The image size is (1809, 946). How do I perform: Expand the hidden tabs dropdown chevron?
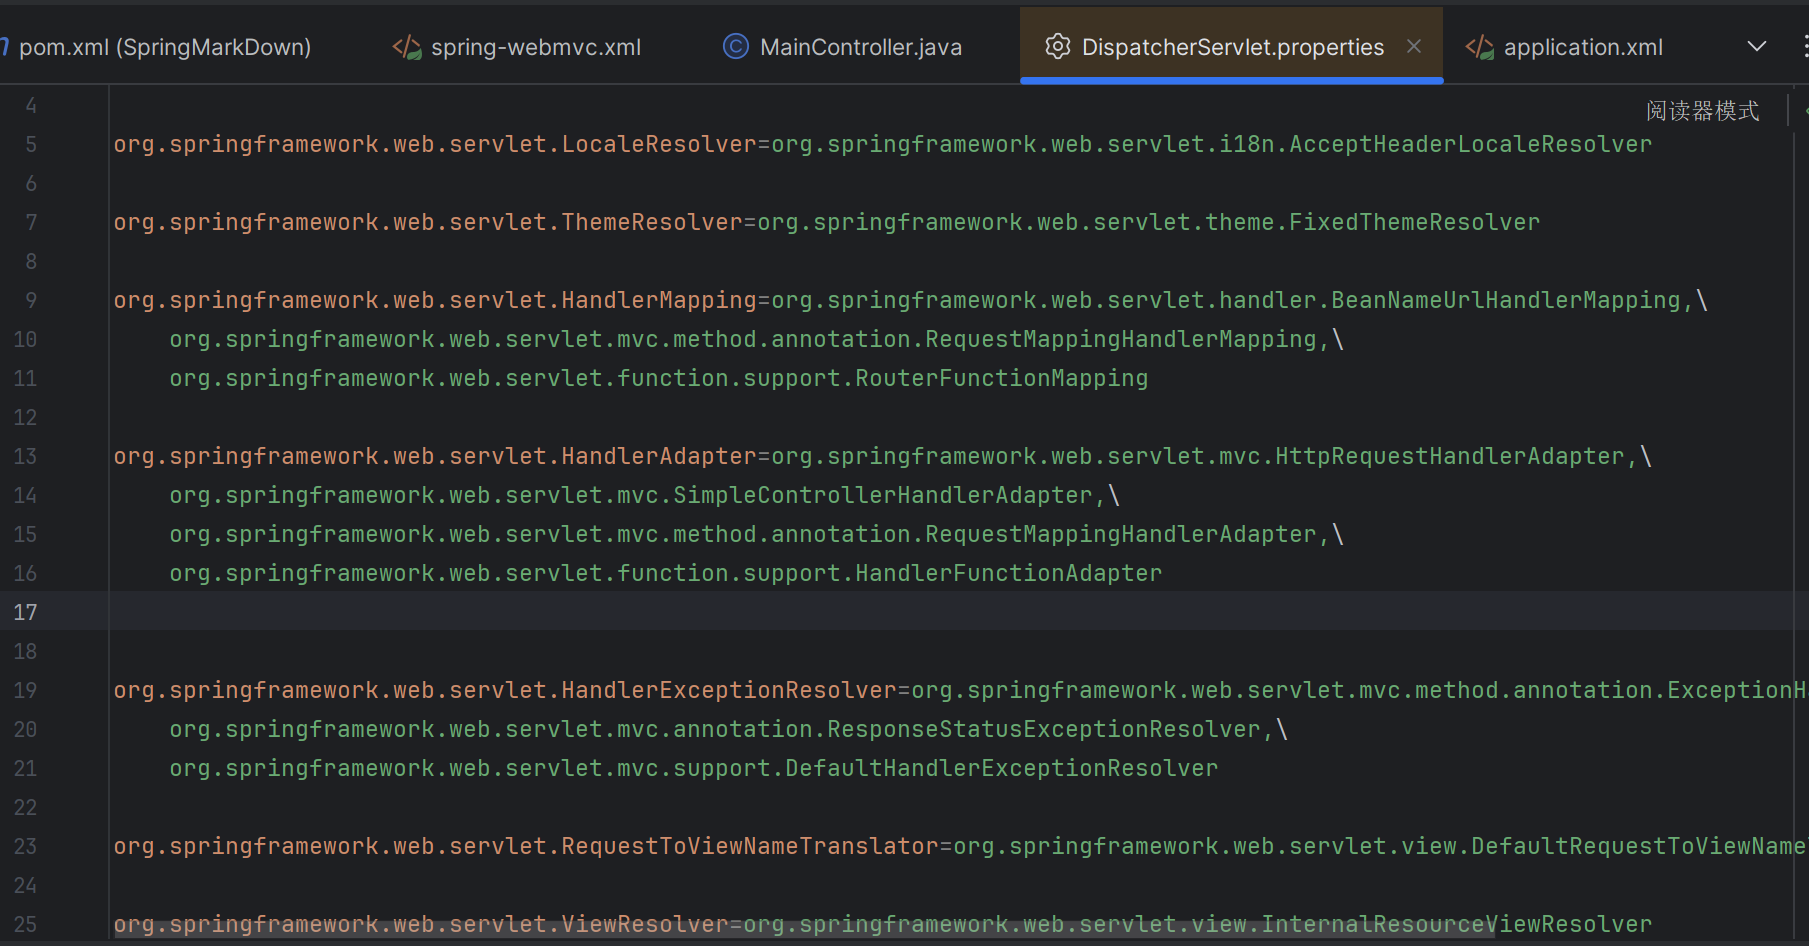coord(1757,46)
